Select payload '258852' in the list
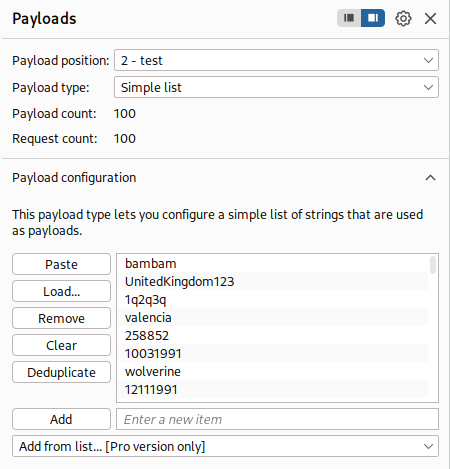The width and height of the screenshot is (450, 469). coord(273,336)
